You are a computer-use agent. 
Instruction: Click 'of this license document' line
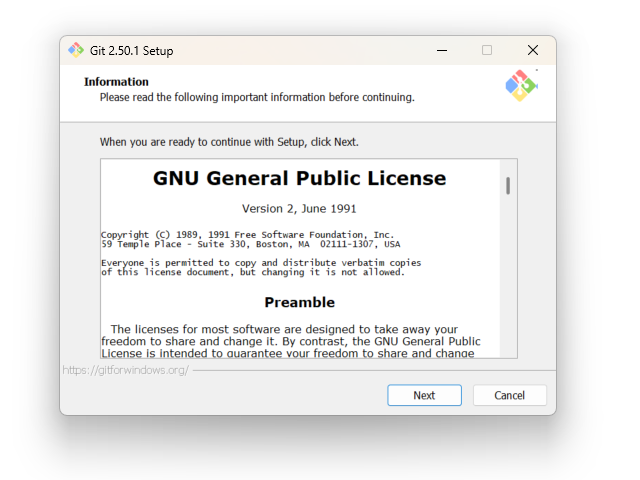coord(253,272)
